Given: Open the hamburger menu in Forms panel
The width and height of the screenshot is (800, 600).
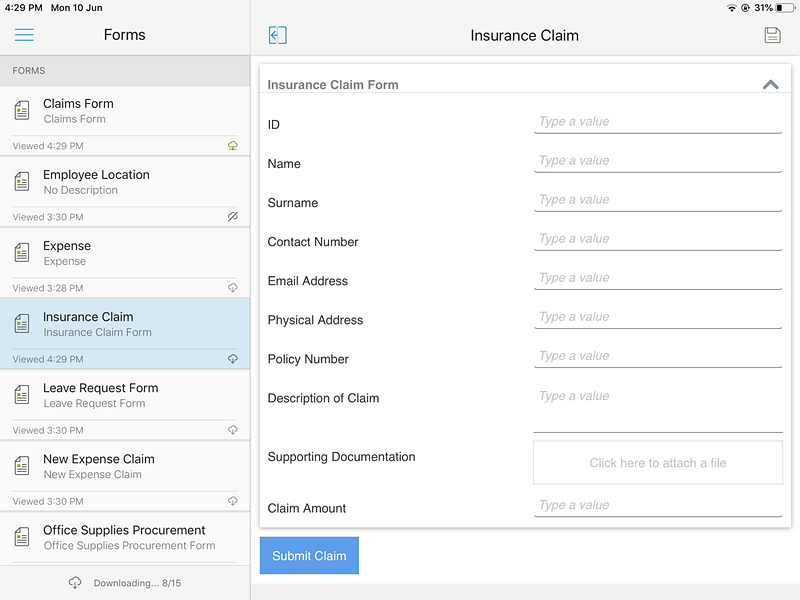Looking at the screenshot, I should click(24, 35).
